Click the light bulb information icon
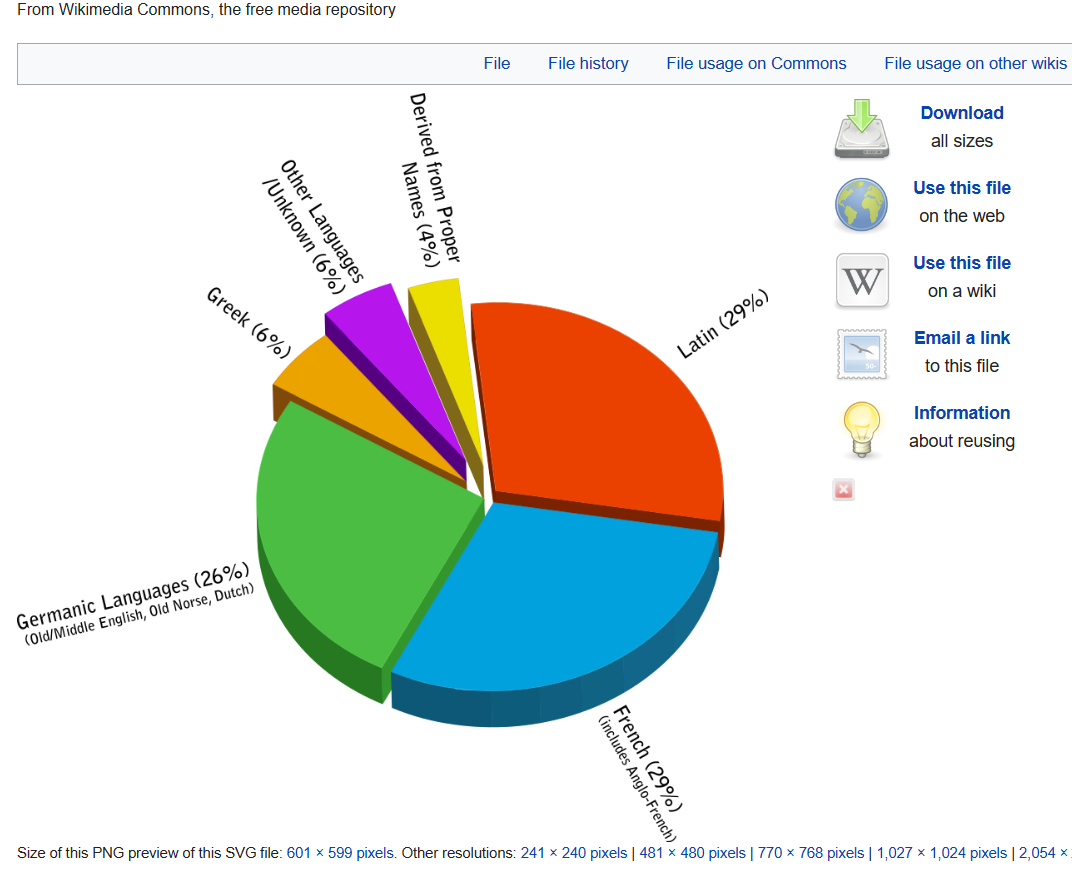 (x=861, y=429)
